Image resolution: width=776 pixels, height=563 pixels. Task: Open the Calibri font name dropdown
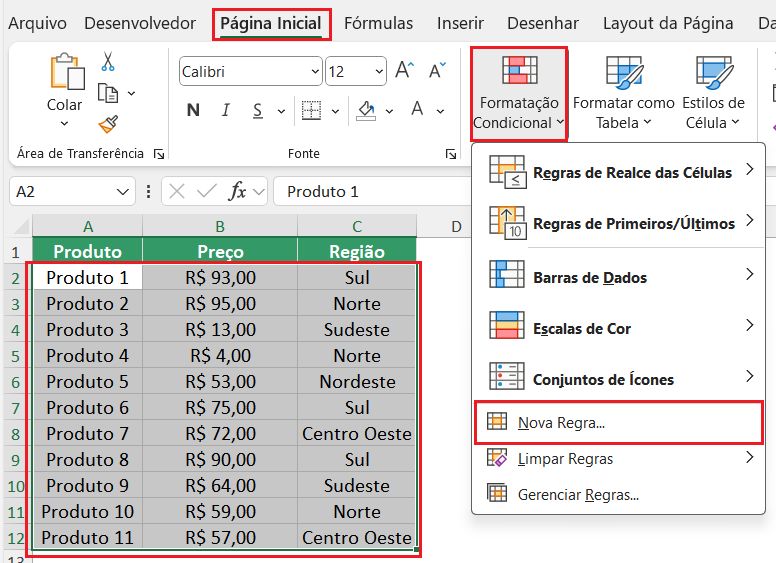coord(314,72)
